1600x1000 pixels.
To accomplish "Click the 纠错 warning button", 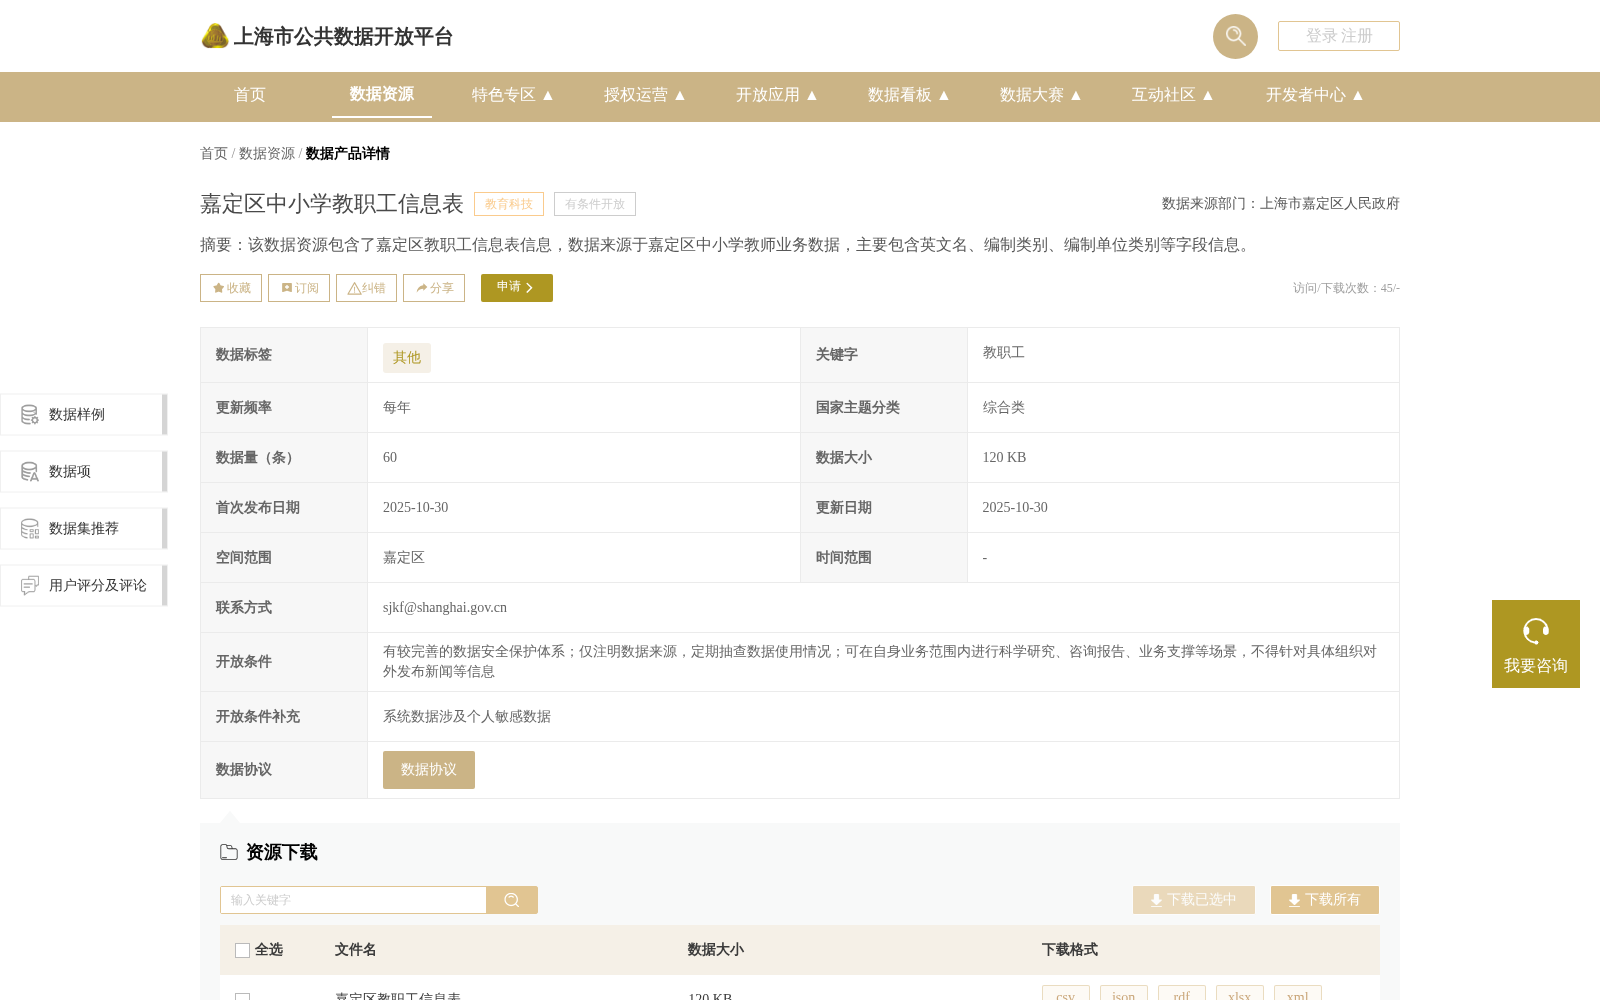I will (366, 288).
